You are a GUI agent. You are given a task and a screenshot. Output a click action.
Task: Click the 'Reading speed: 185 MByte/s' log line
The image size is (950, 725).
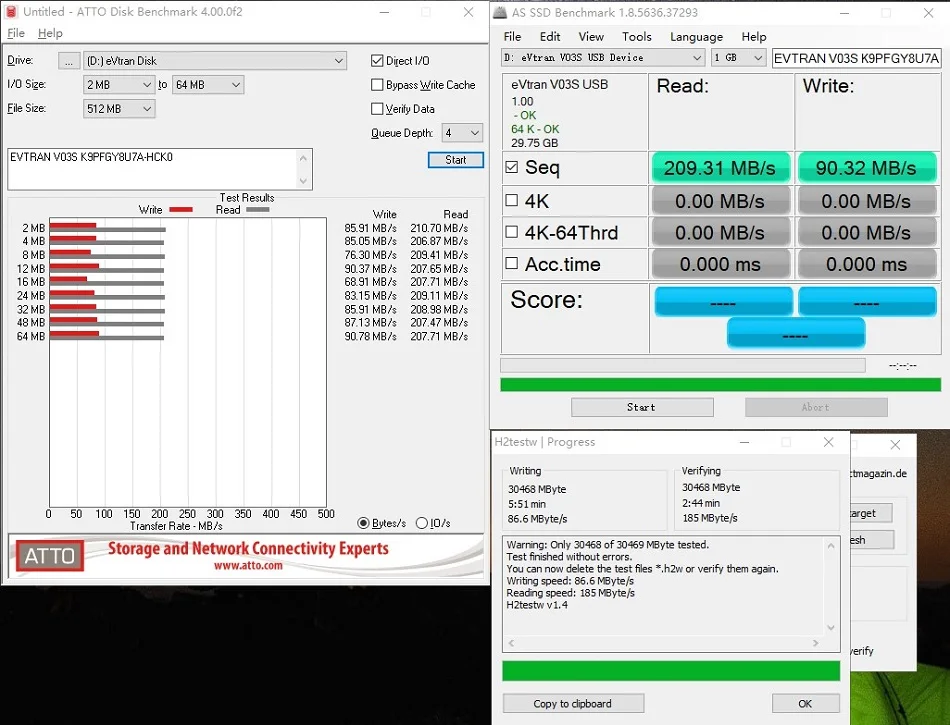pos(571,593)
